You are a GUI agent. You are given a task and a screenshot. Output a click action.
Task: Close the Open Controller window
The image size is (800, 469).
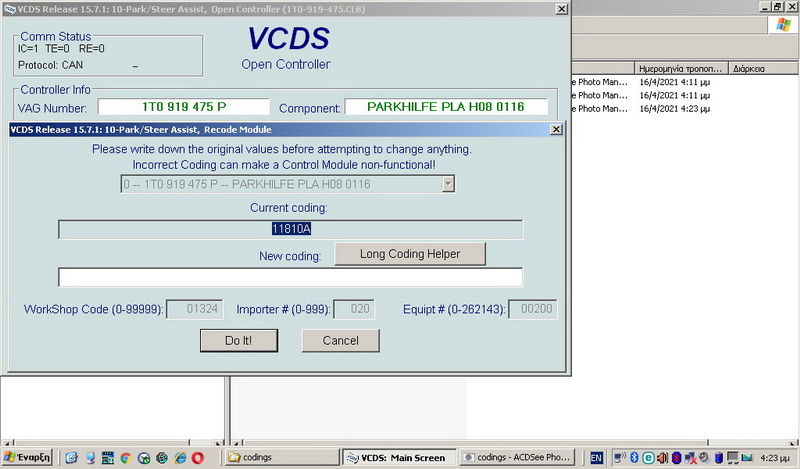point(561,9)
